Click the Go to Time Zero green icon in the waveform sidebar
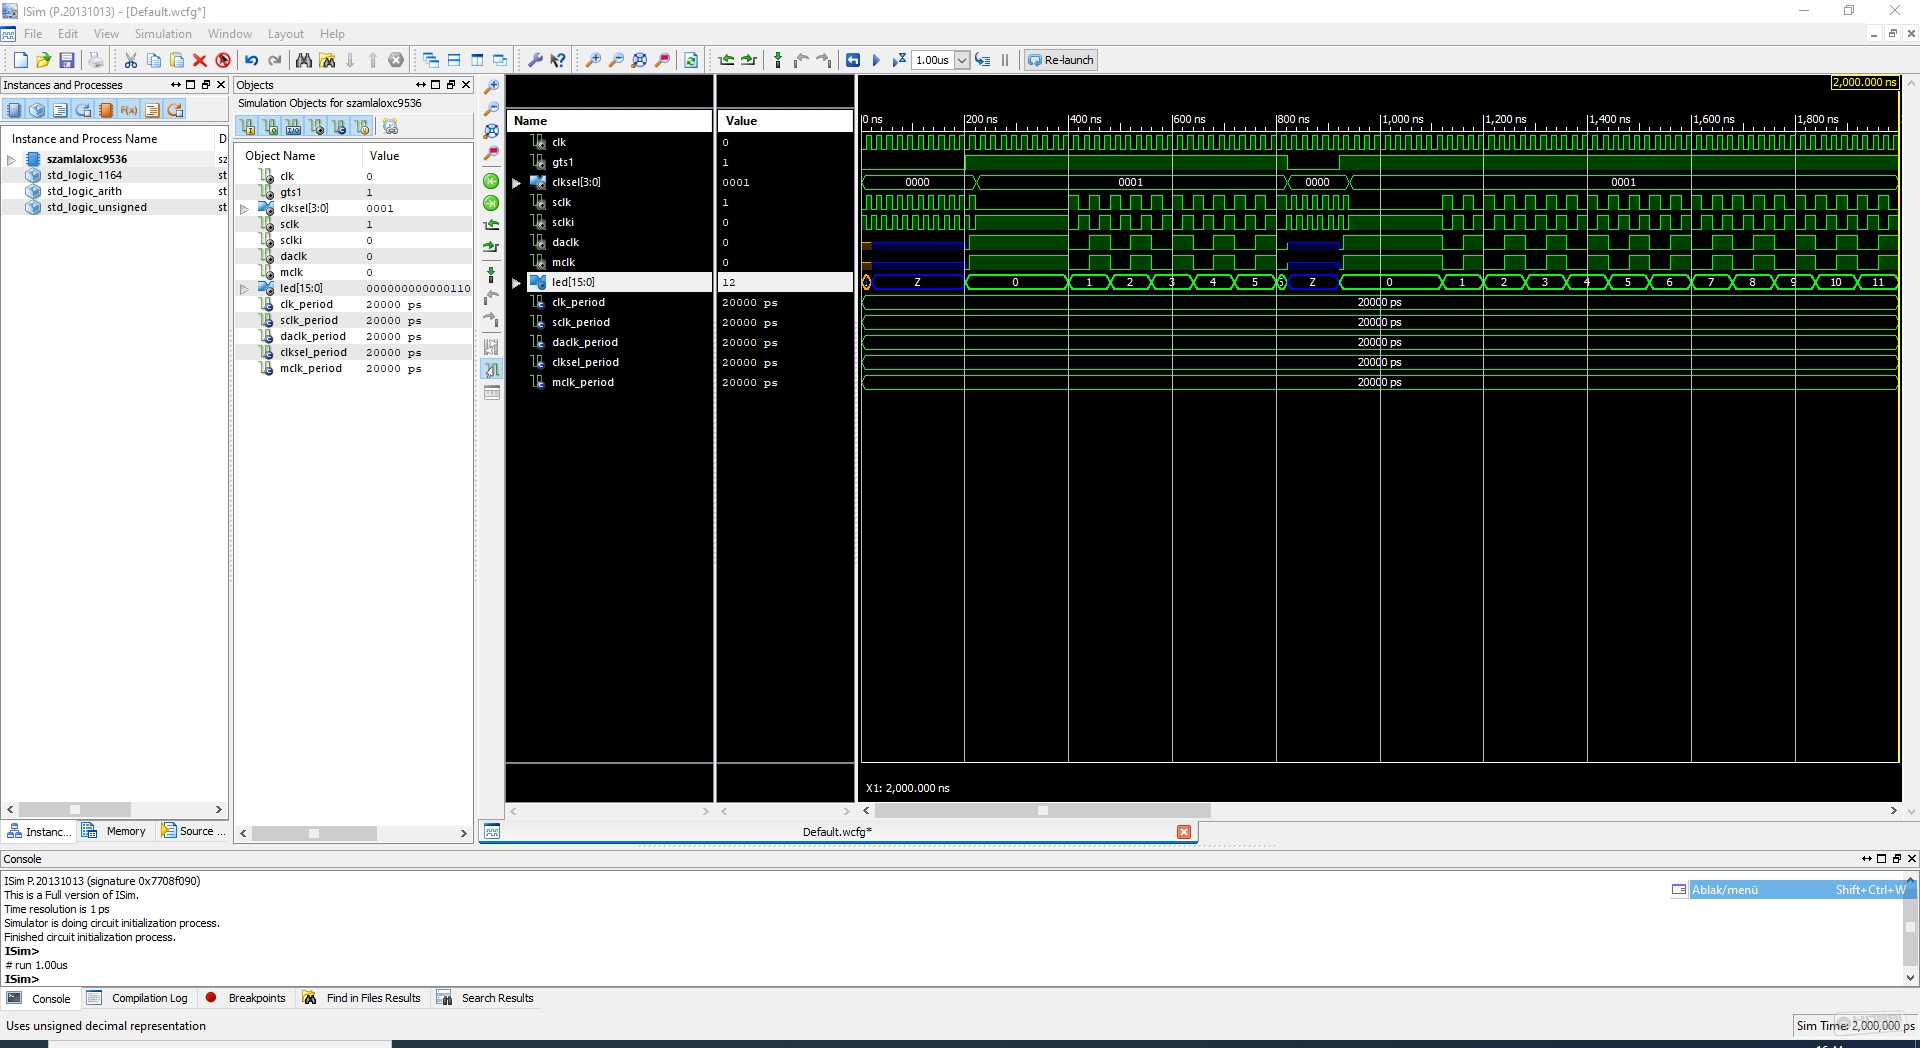Viewport: 1920px width, 1048px height. click(x=491, y=181)
